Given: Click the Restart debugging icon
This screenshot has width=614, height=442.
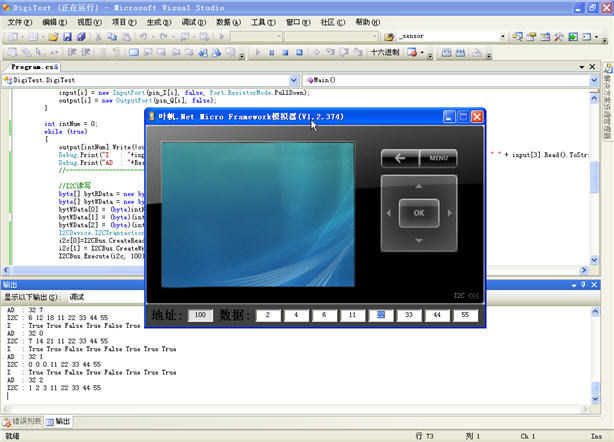Looking at the screenshot, I should (299, 52).
